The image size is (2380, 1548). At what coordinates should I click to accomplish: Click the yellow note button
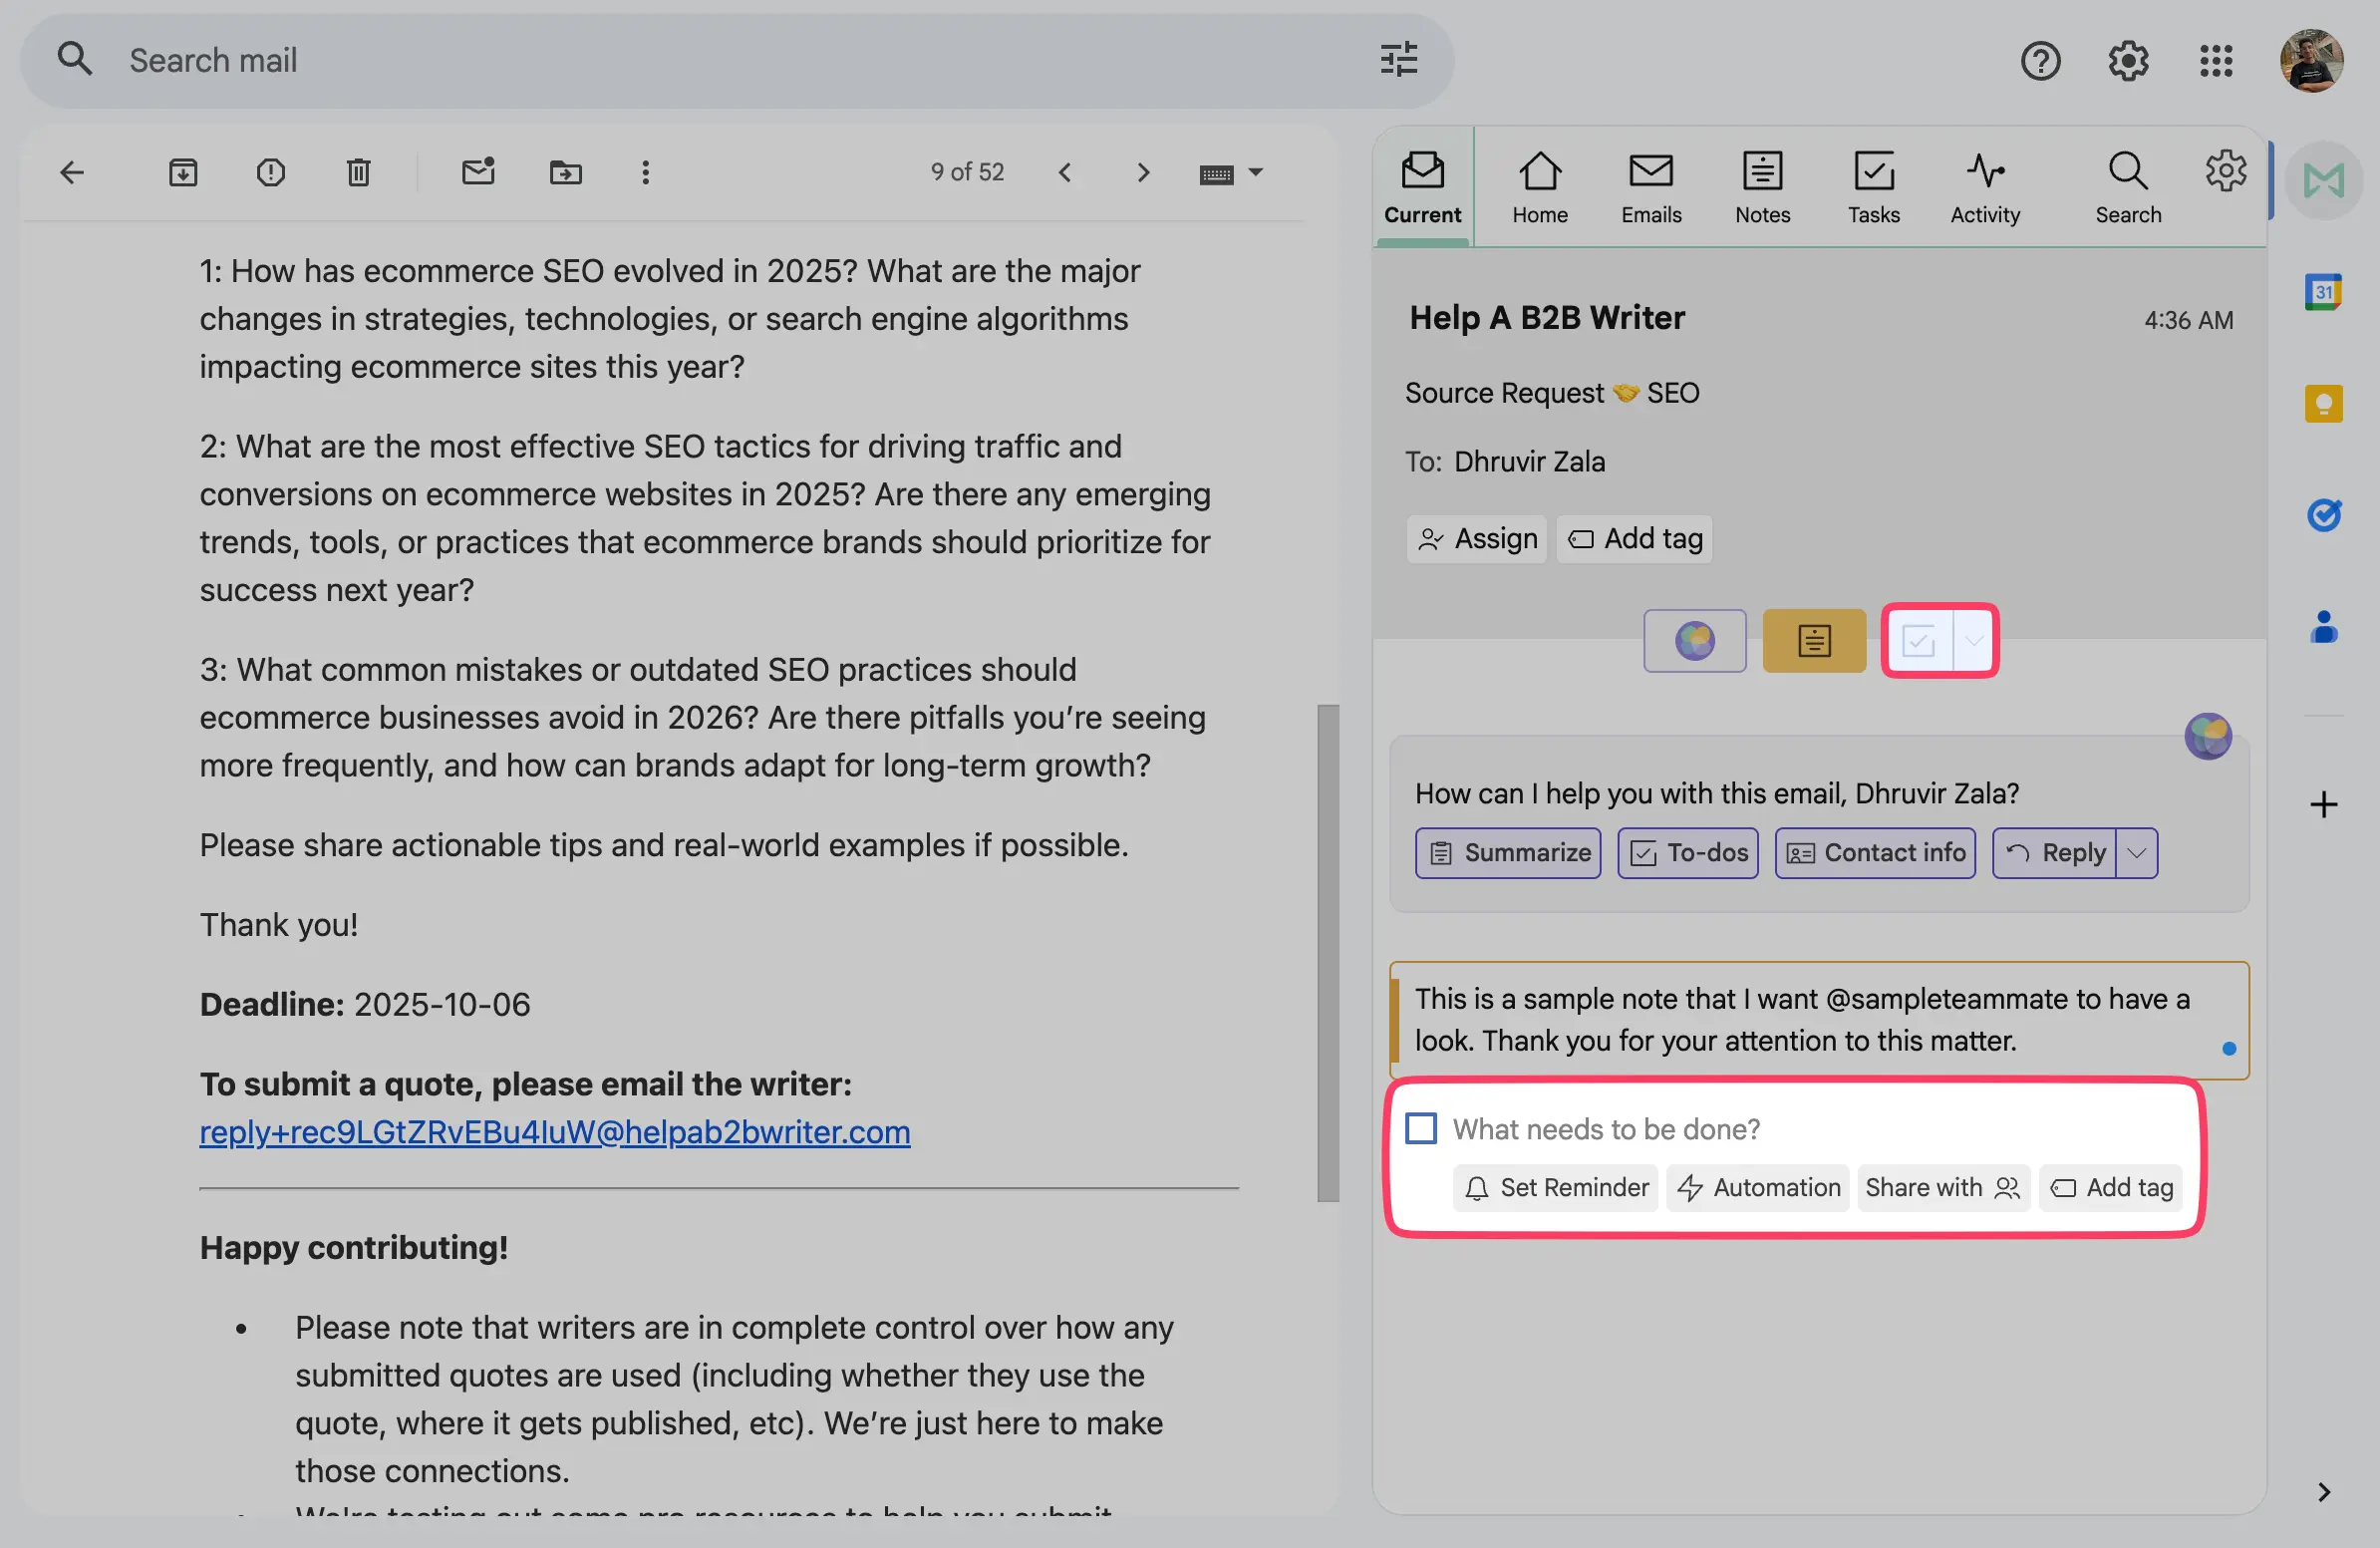click(x=1813, y=641)
